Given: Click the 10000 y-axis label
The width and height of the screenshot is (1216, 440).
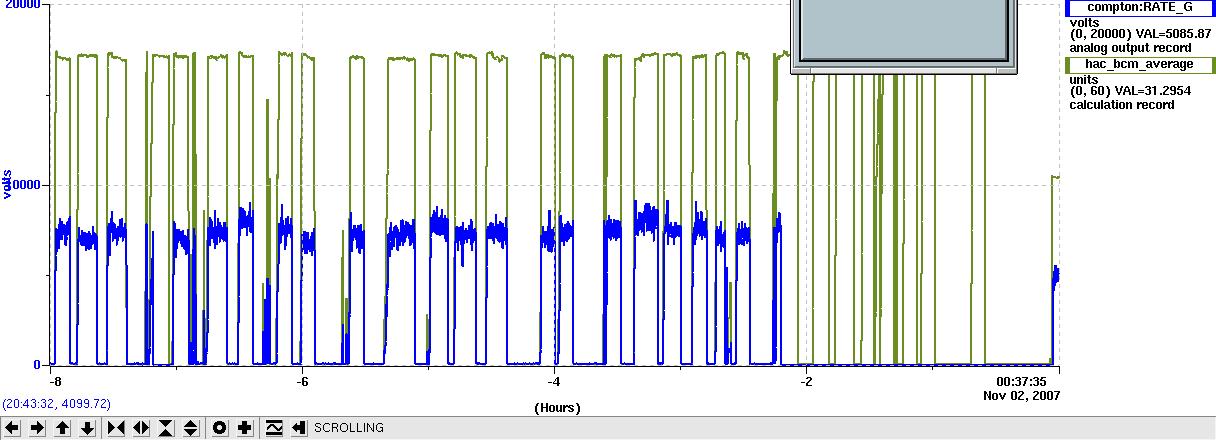Looking at the screenshot, I should [23, 185].
